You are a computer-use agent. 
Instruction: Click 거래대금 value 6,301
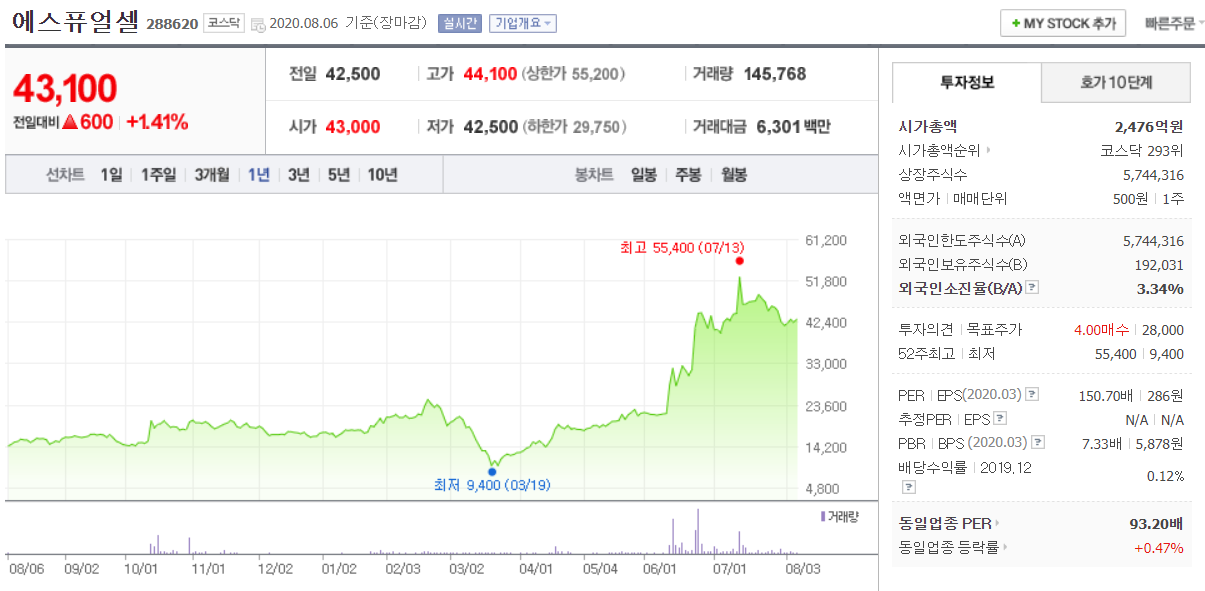click(781, 126)
